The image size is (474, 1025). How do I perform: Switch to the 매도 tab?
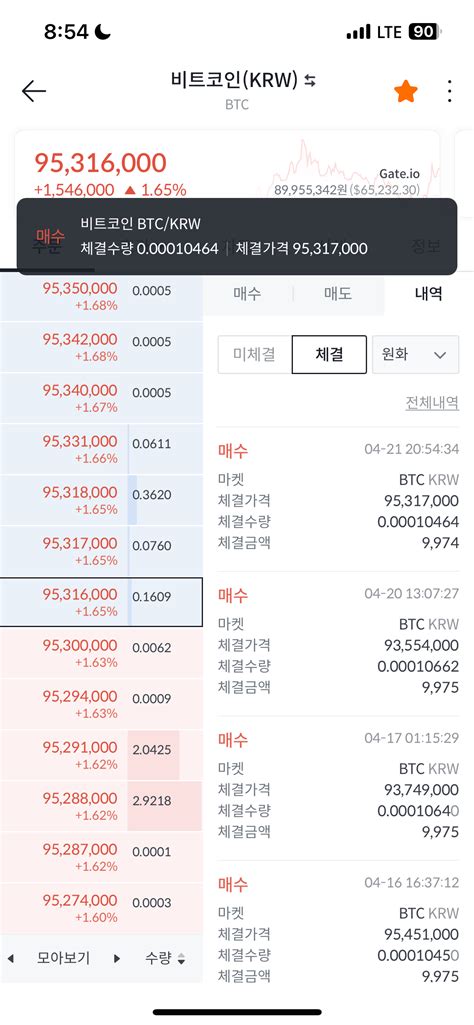pos(338,294)
